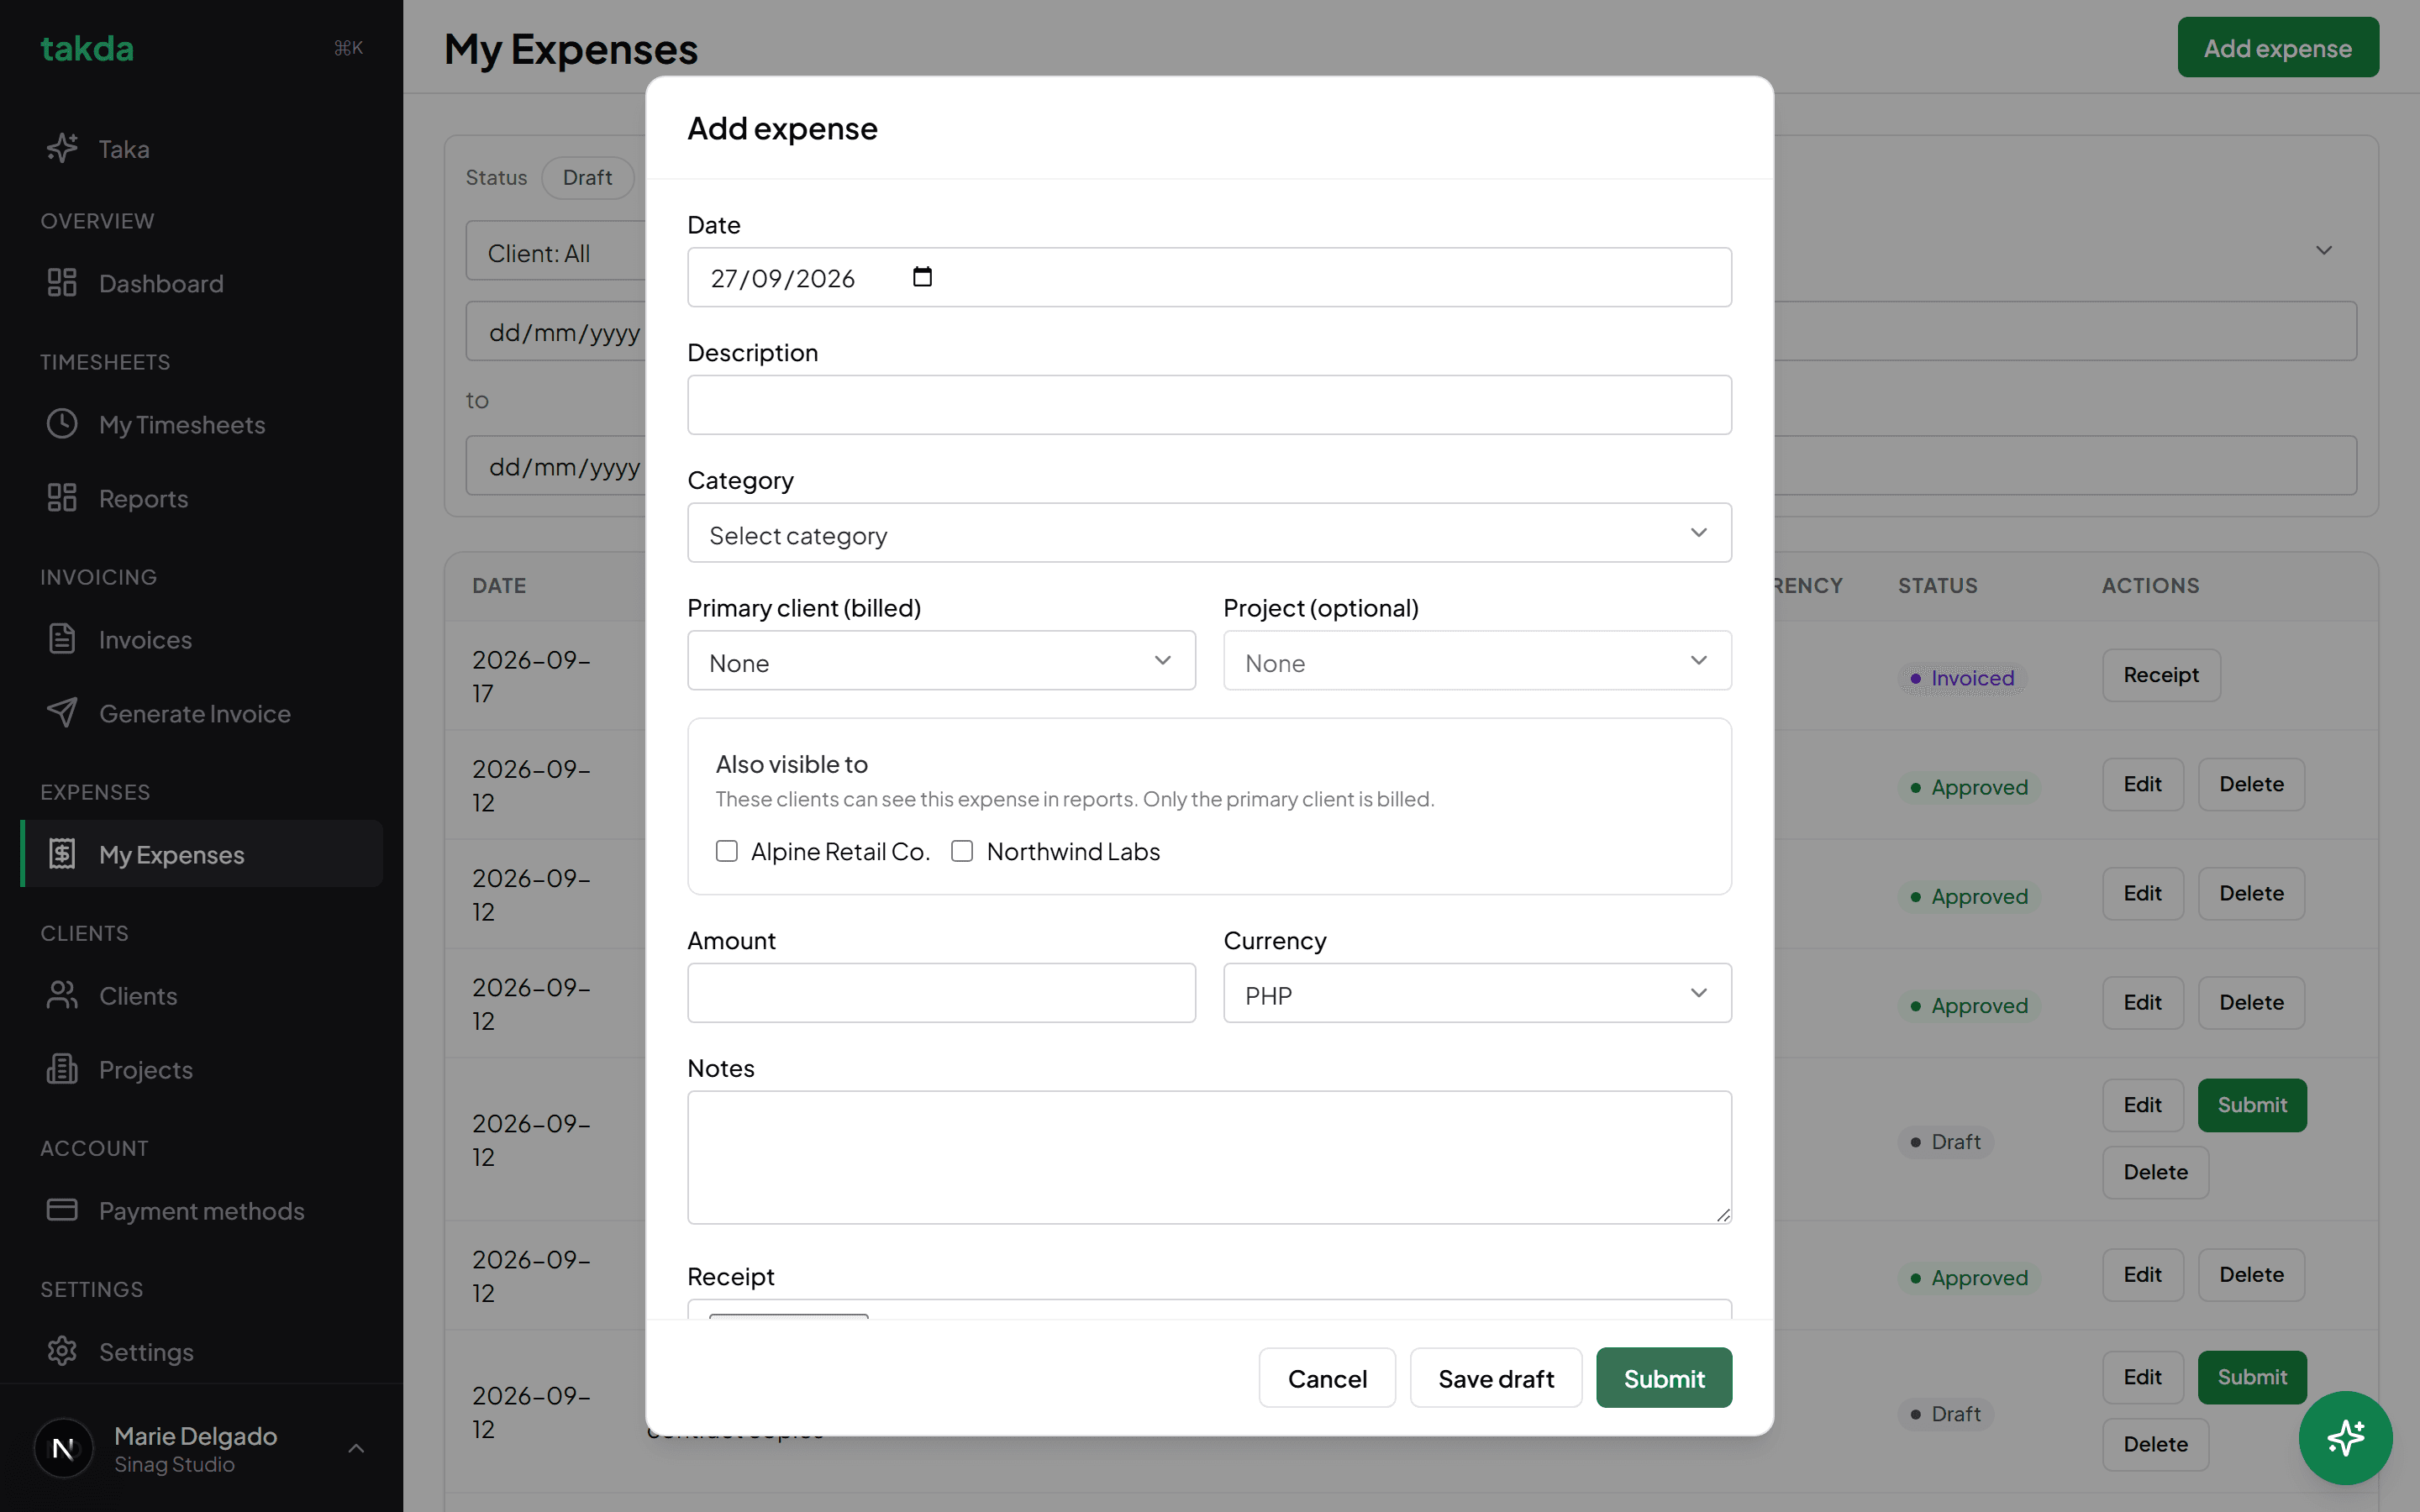Check the Northwind Labs checkbox
Image resolution: width=2420 pixels, height=1512 pixels.
coord(962,851)
